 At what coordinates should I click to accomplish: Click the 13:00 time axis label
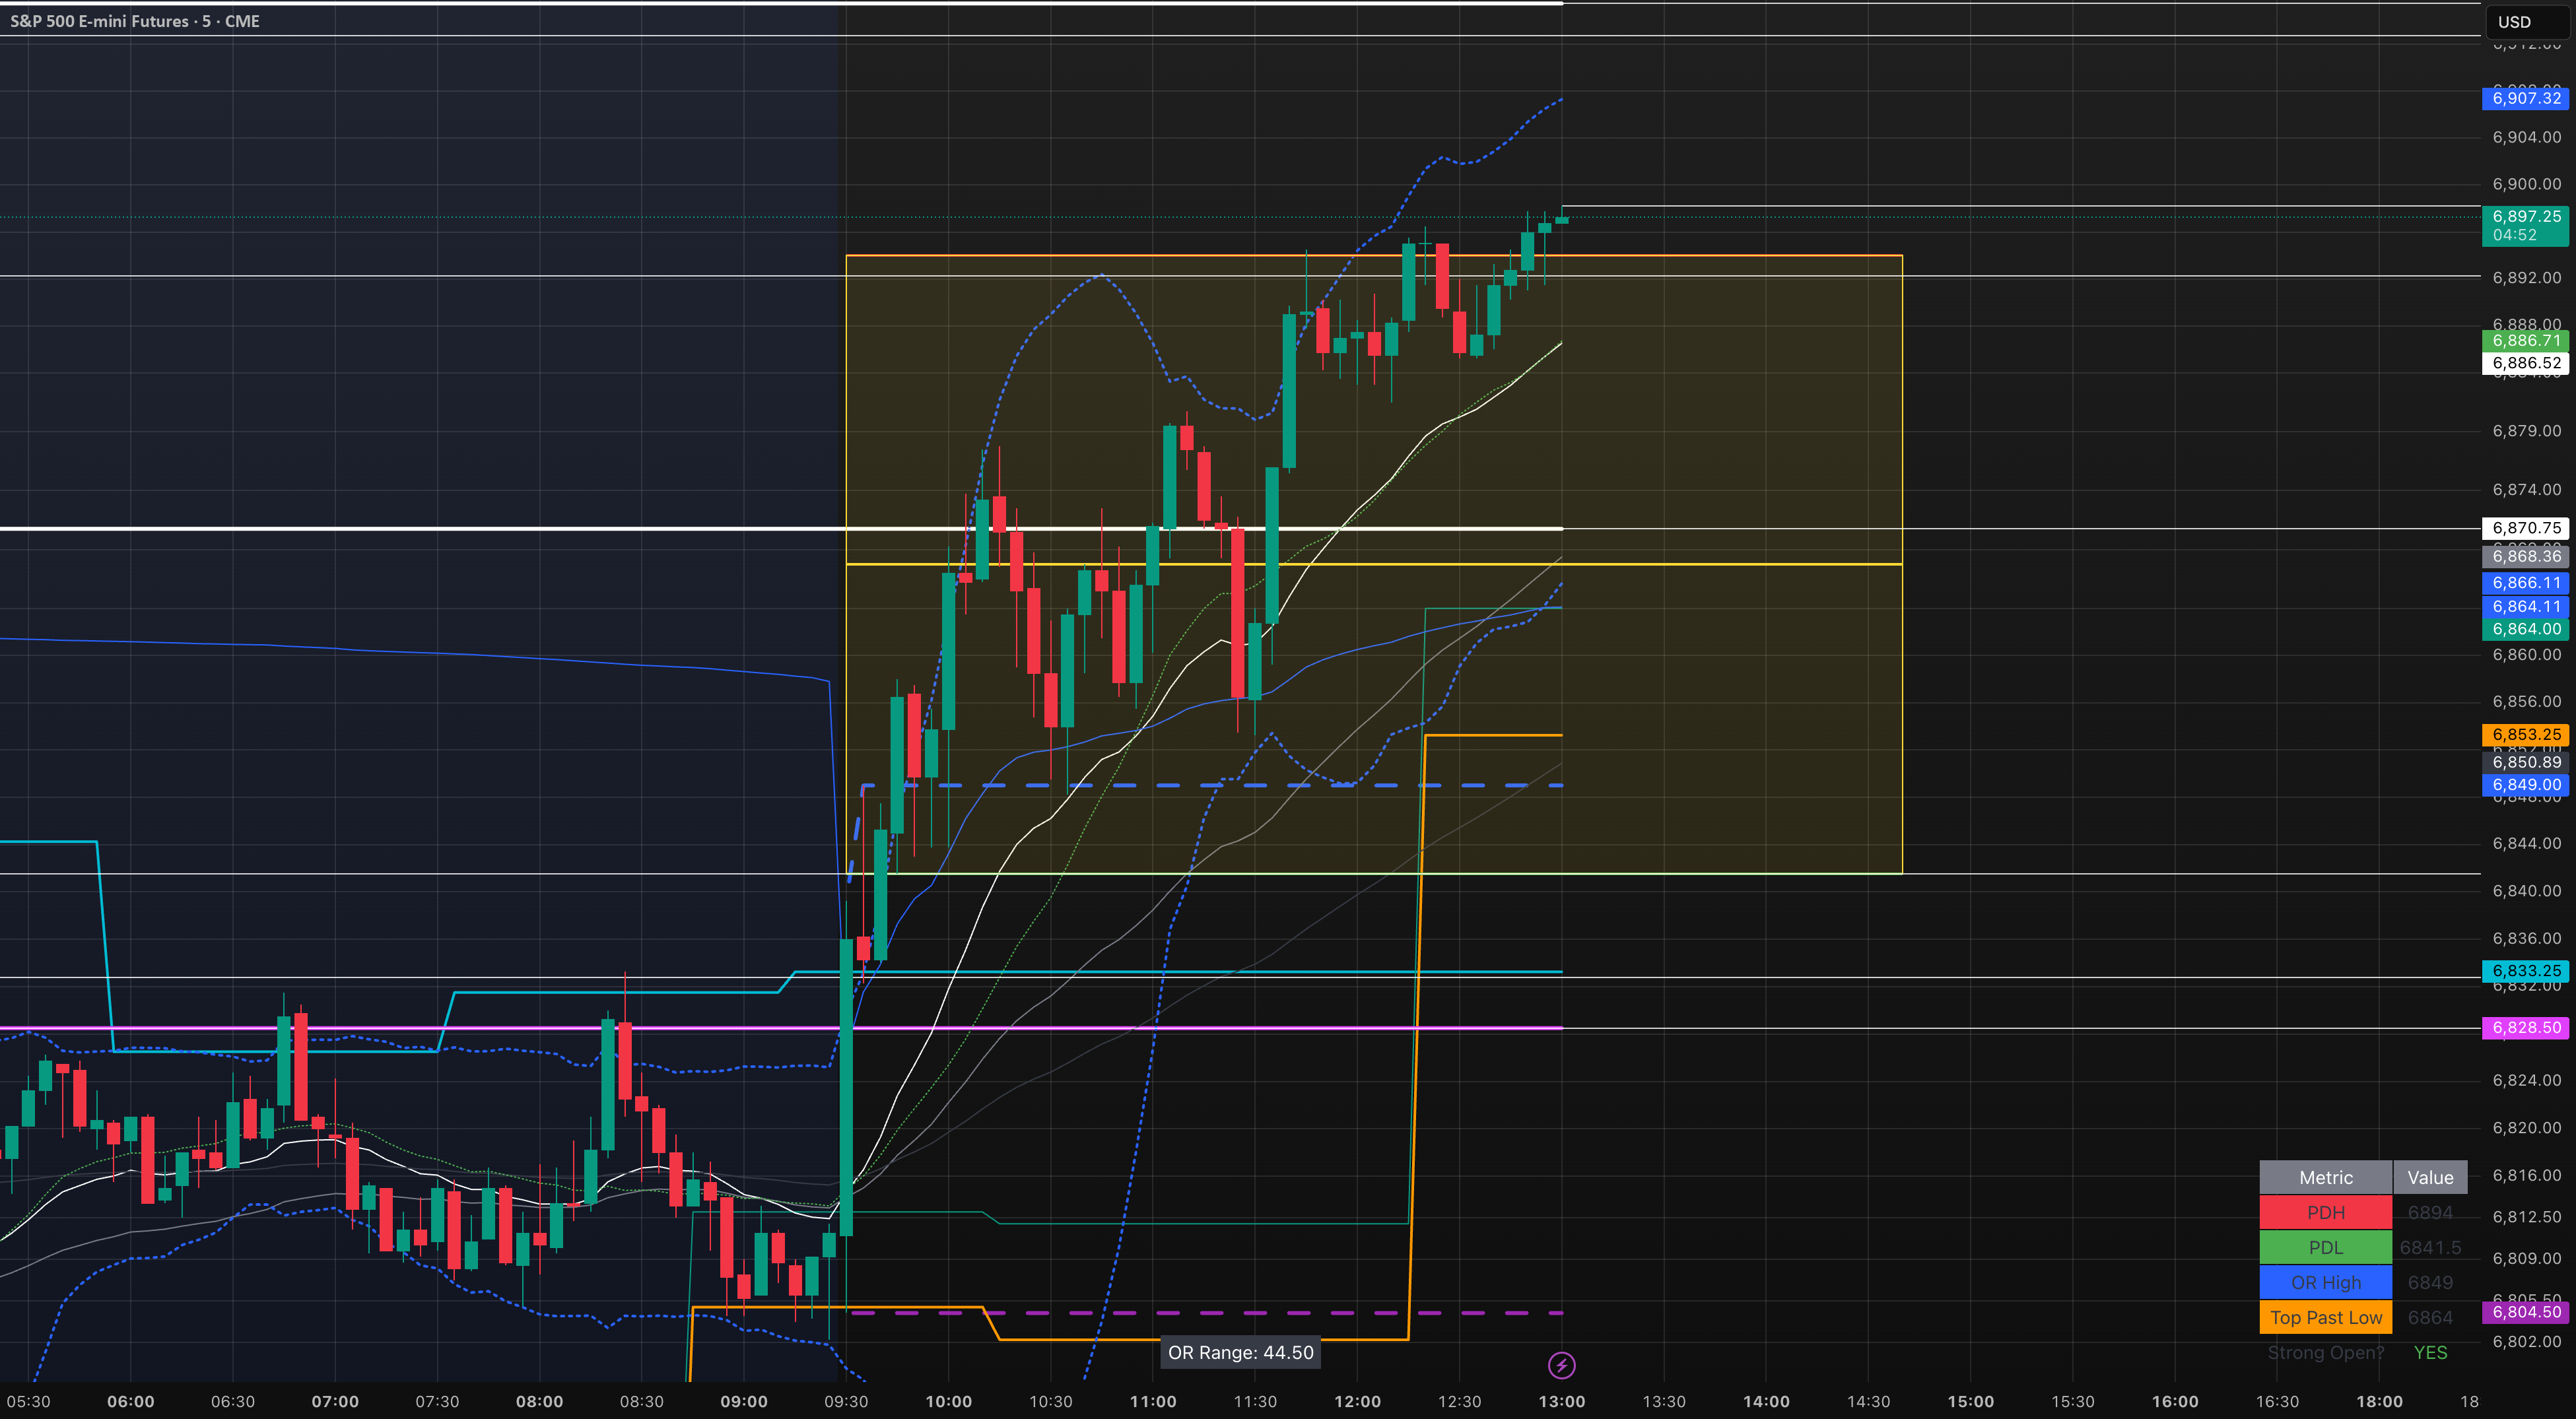coord(1561,1402)
